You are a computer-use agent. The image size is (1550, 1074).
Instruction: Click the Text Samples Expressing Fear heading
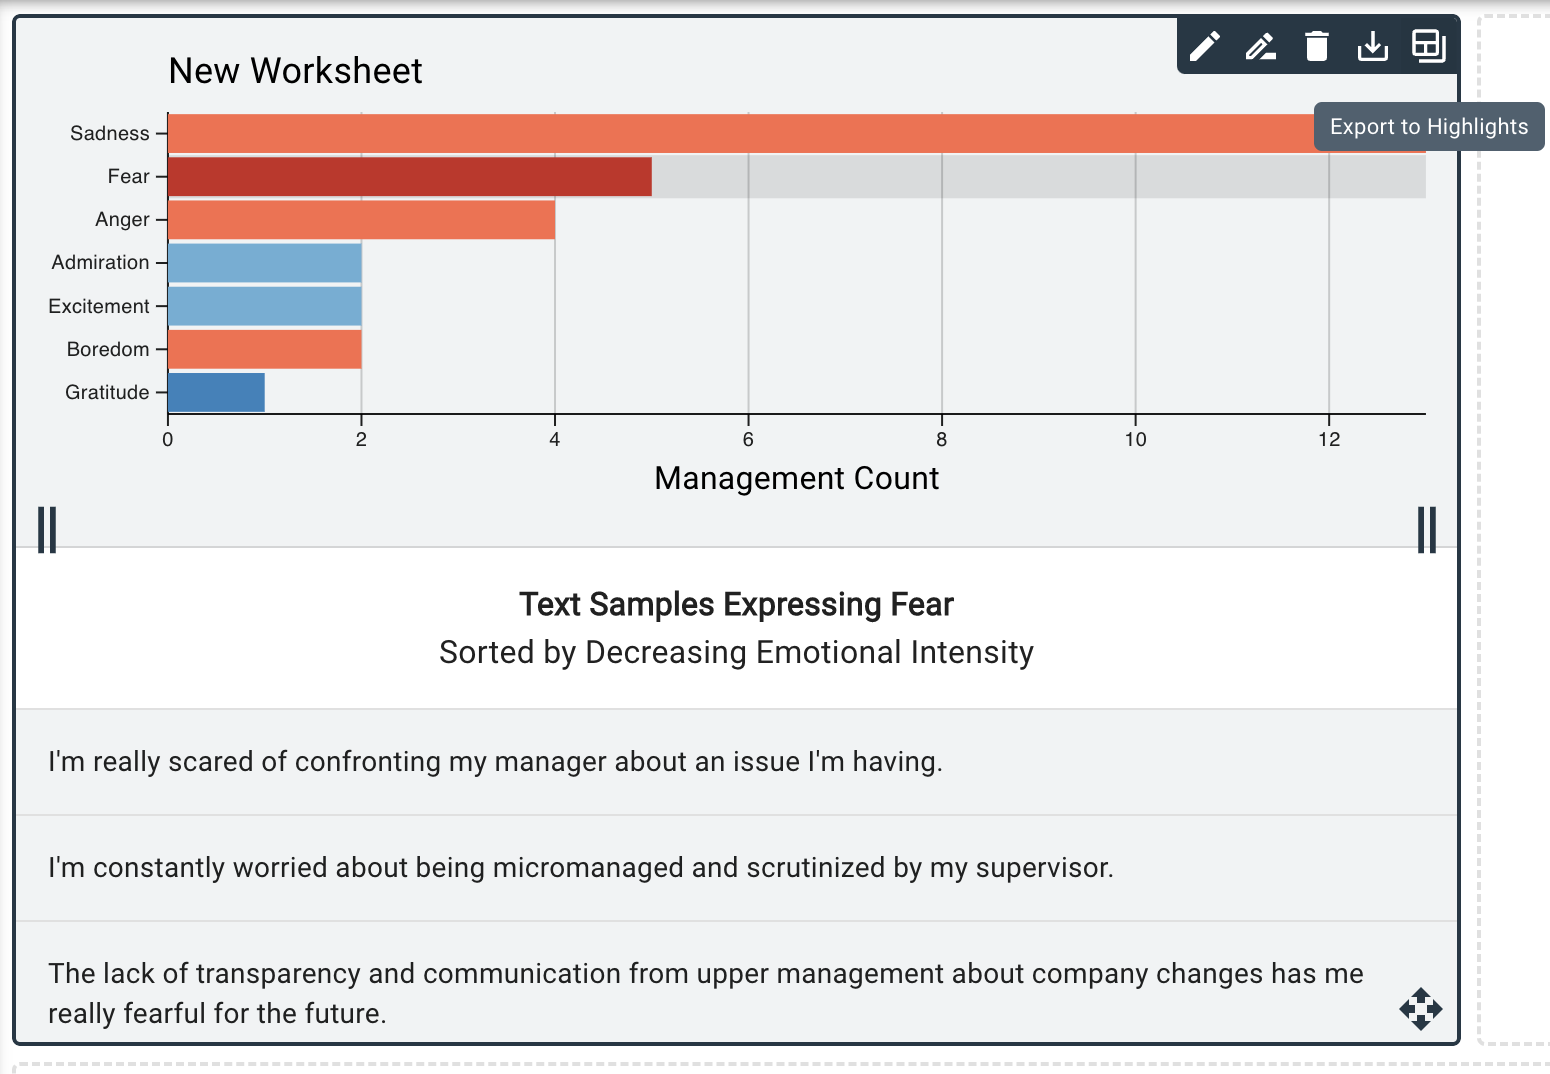pos(735,604)
